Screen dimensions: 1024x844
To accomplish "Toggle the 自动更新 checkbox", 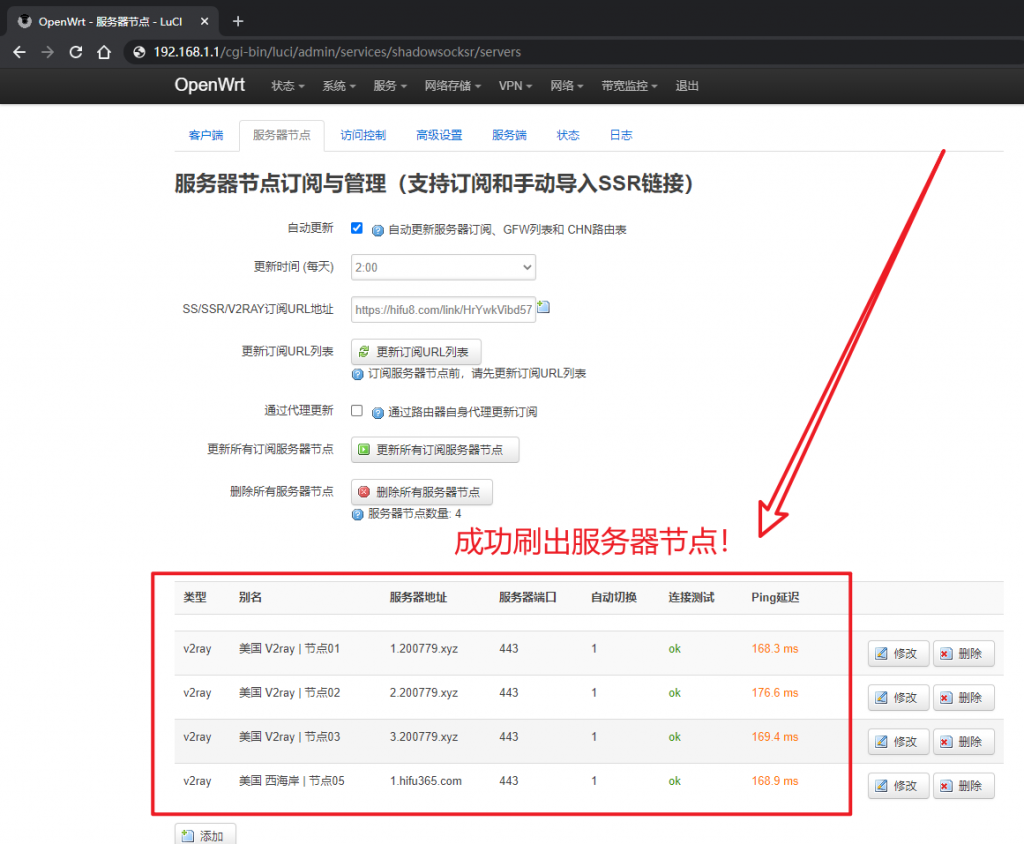I will coord(357,228).
